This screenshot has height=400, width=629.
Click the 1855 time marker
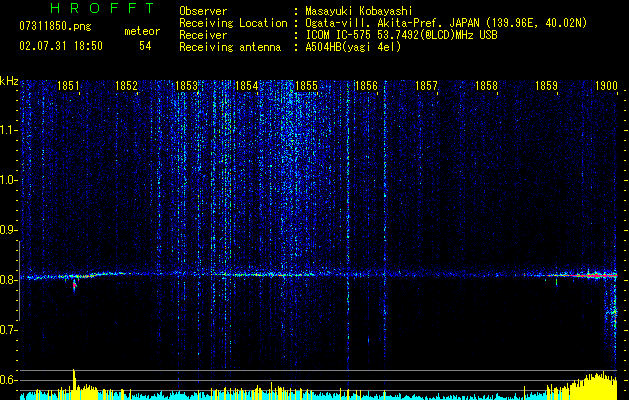point(306,86)
